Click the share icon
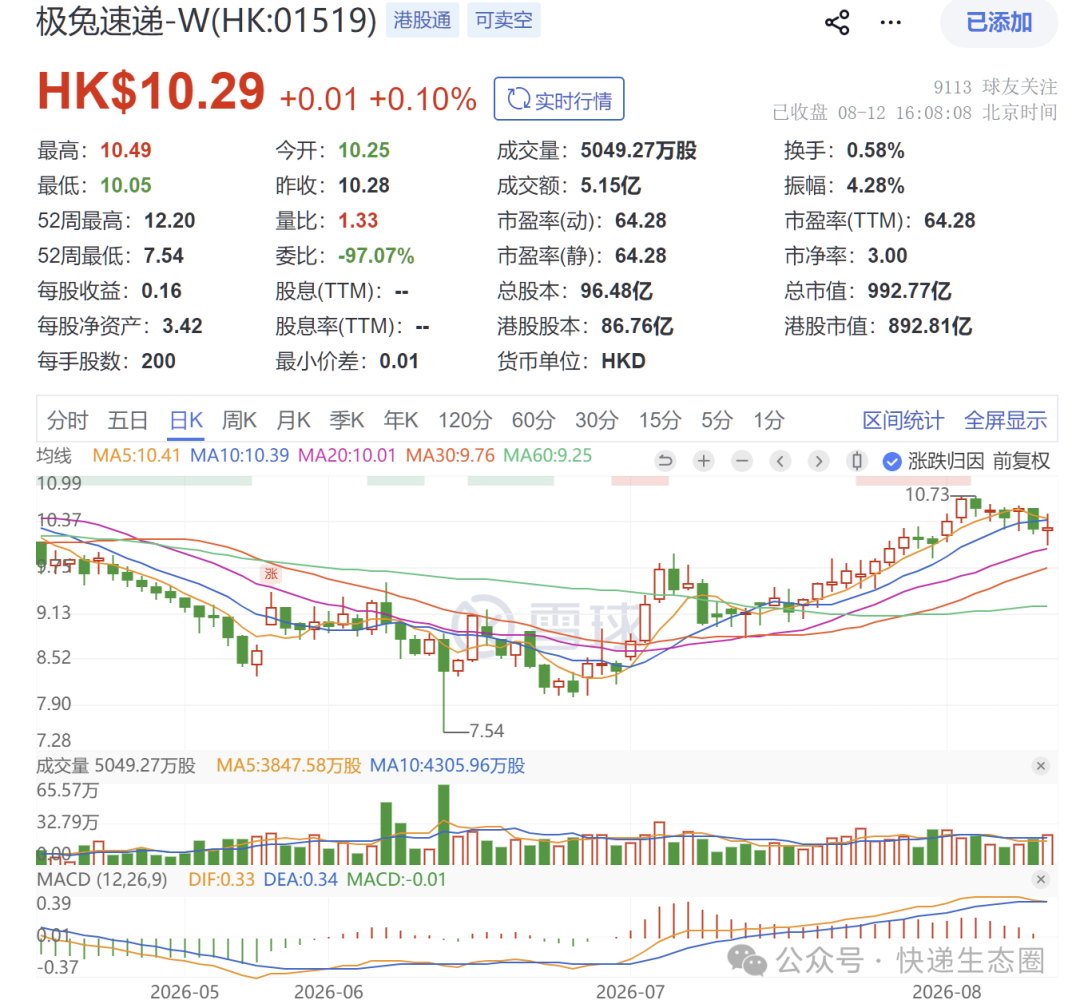Screen dimensions: 1080x1004 837,23
